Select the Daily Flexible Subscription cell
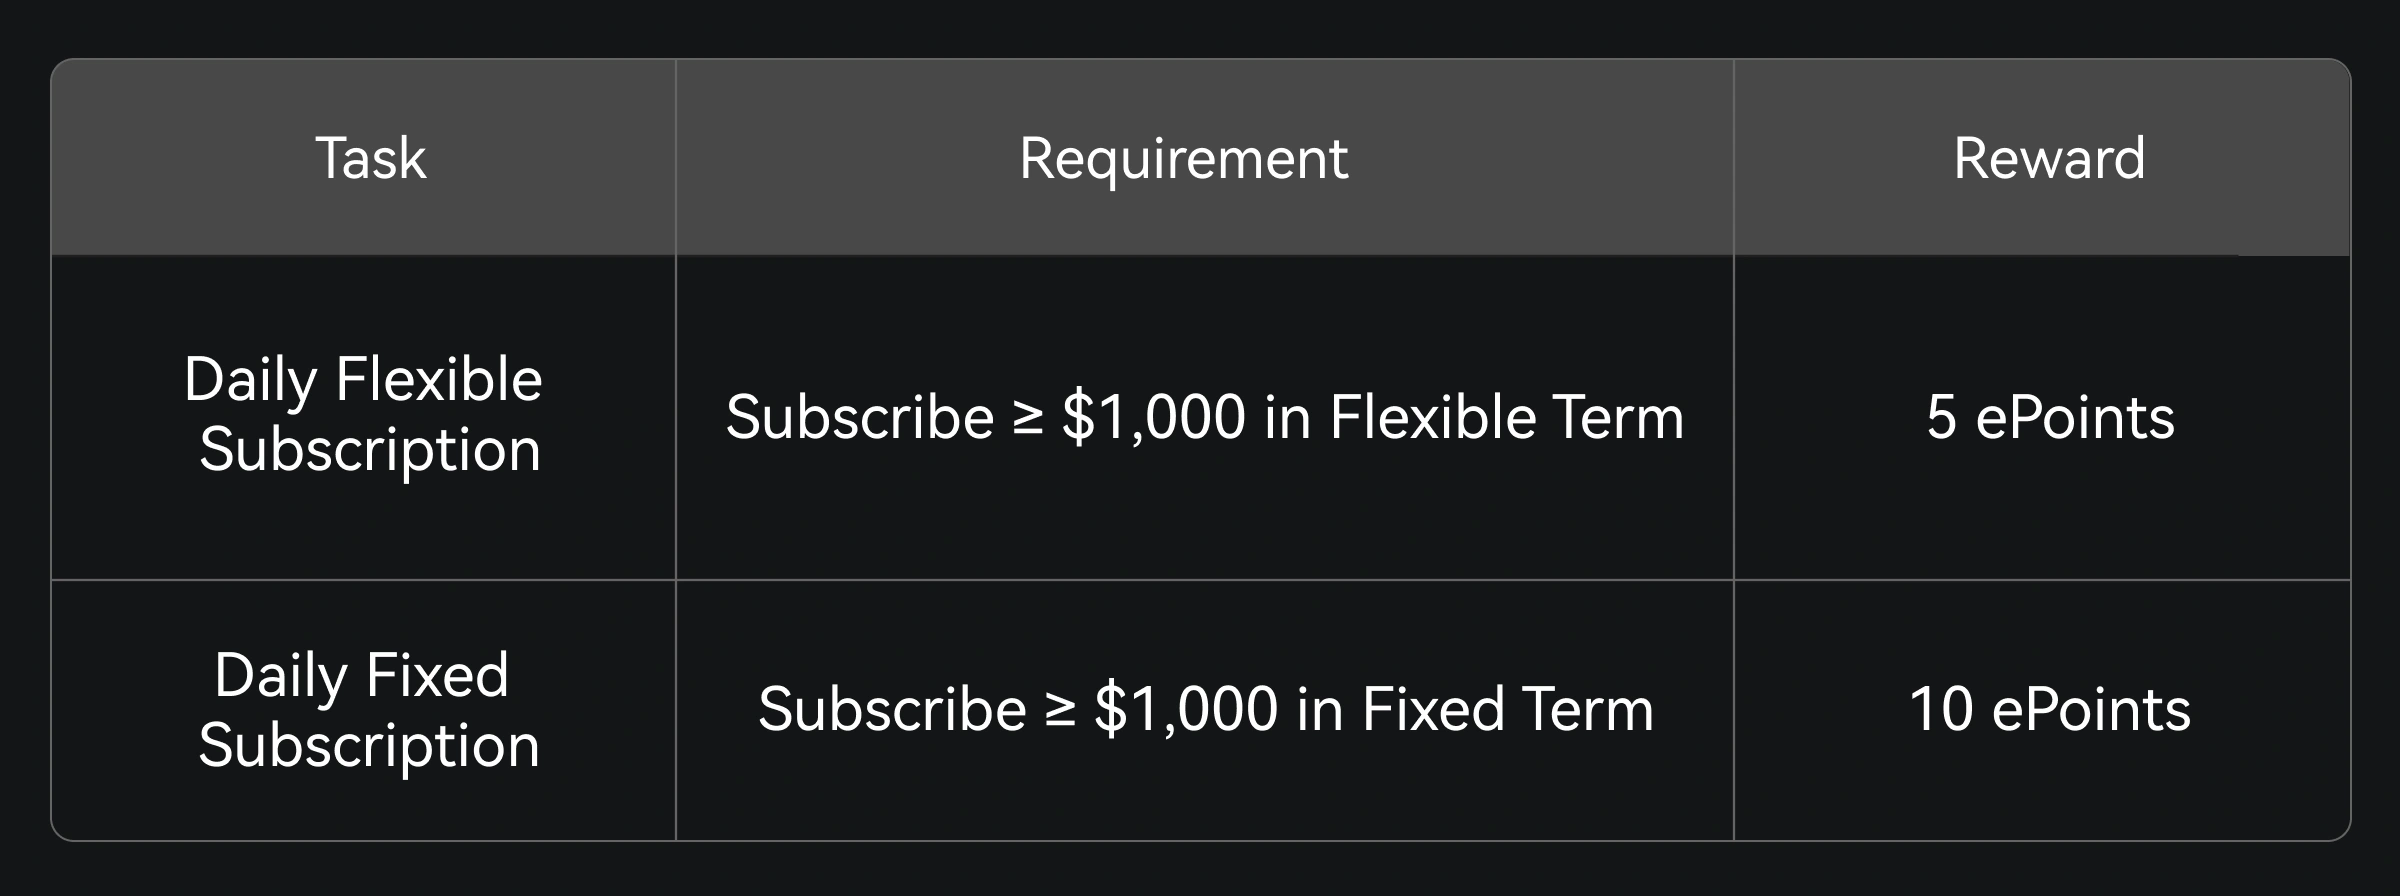Screen dimensions: 2400x896 pyautogui.click(x=364, y=414)
